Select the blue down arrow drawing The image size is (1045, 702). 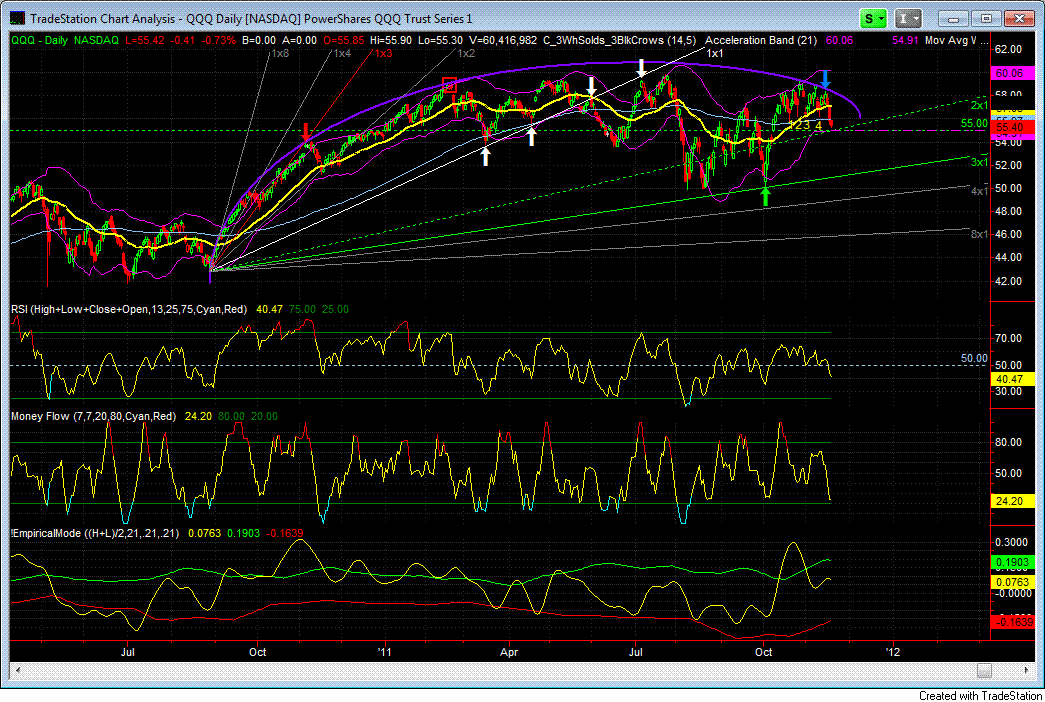(826, 80)
